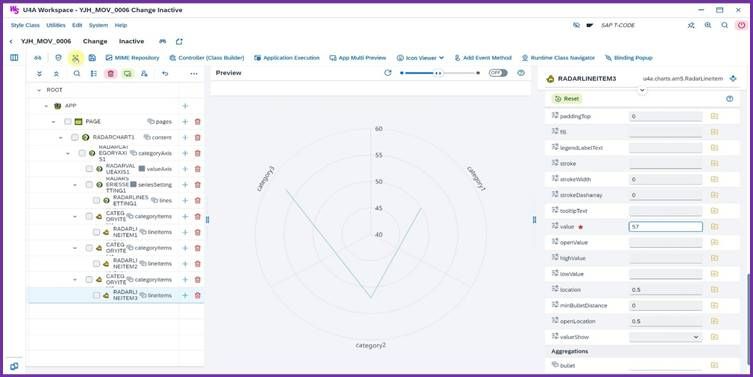Delete the RADARLINEITEM3 tree row
753x377 pixels.
pyautogui.click(x=197, y=295)
